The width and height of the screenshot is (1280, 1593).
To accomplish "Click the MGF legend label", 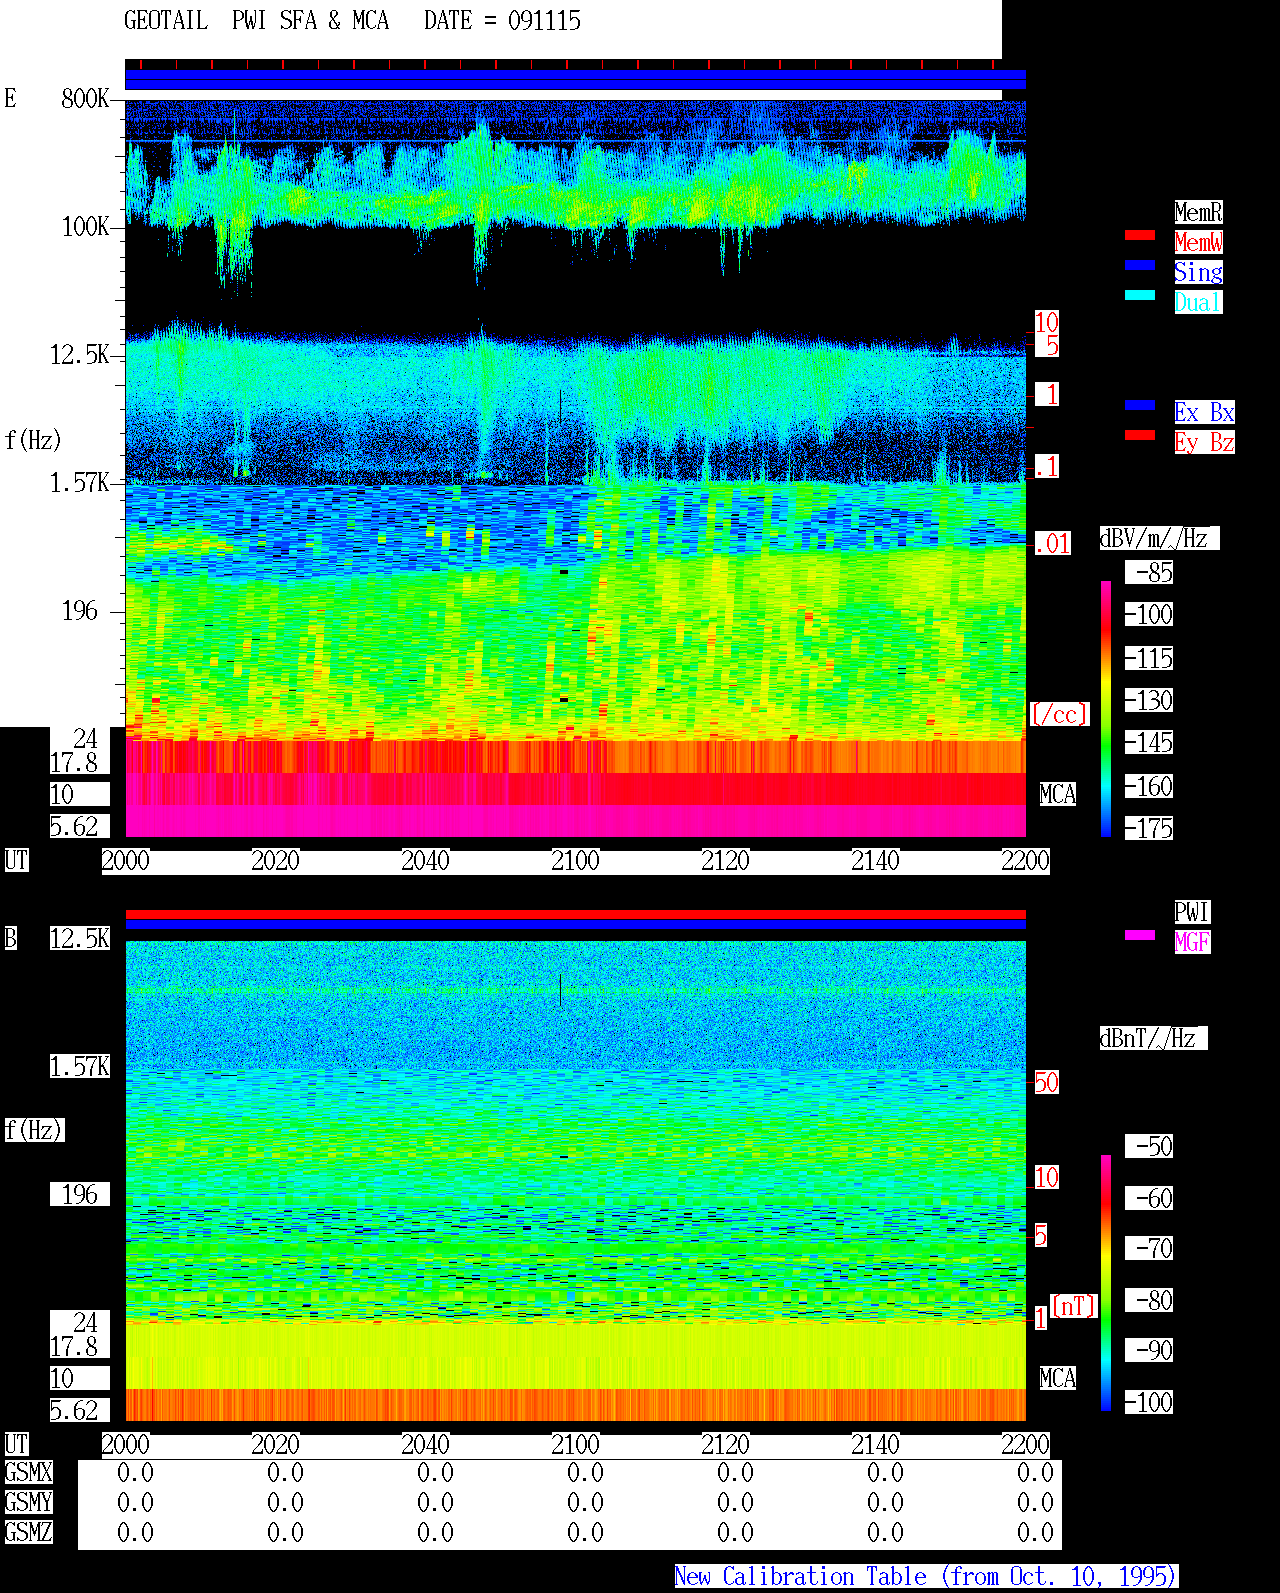I will tap(1192, 942).
